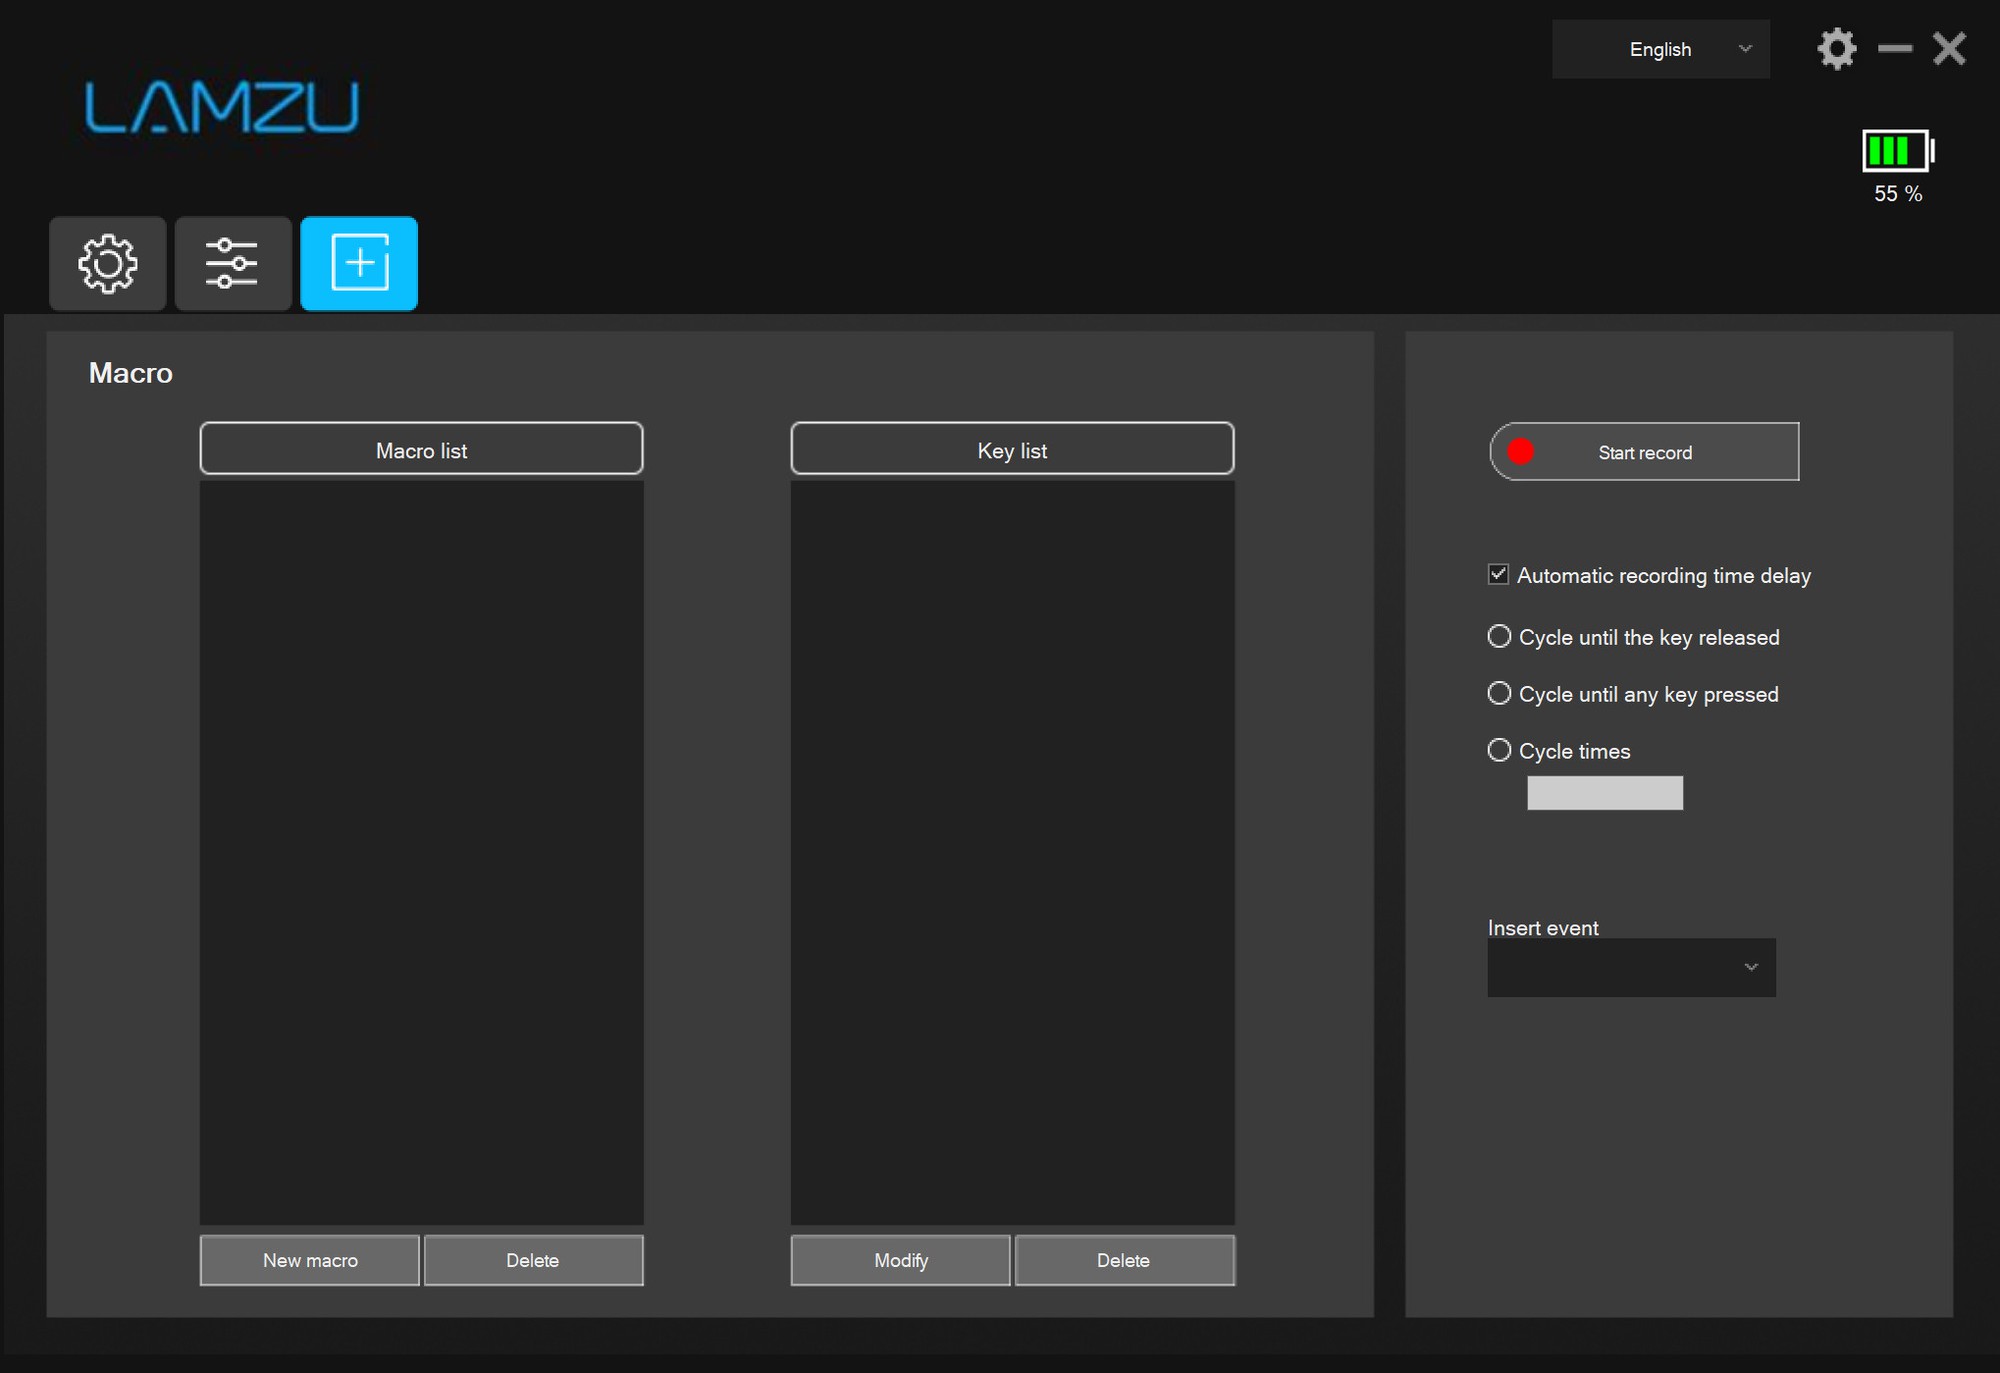Click the LAMZU logo
This screenshot has height=1373, width=2000.
pos(221,108)
